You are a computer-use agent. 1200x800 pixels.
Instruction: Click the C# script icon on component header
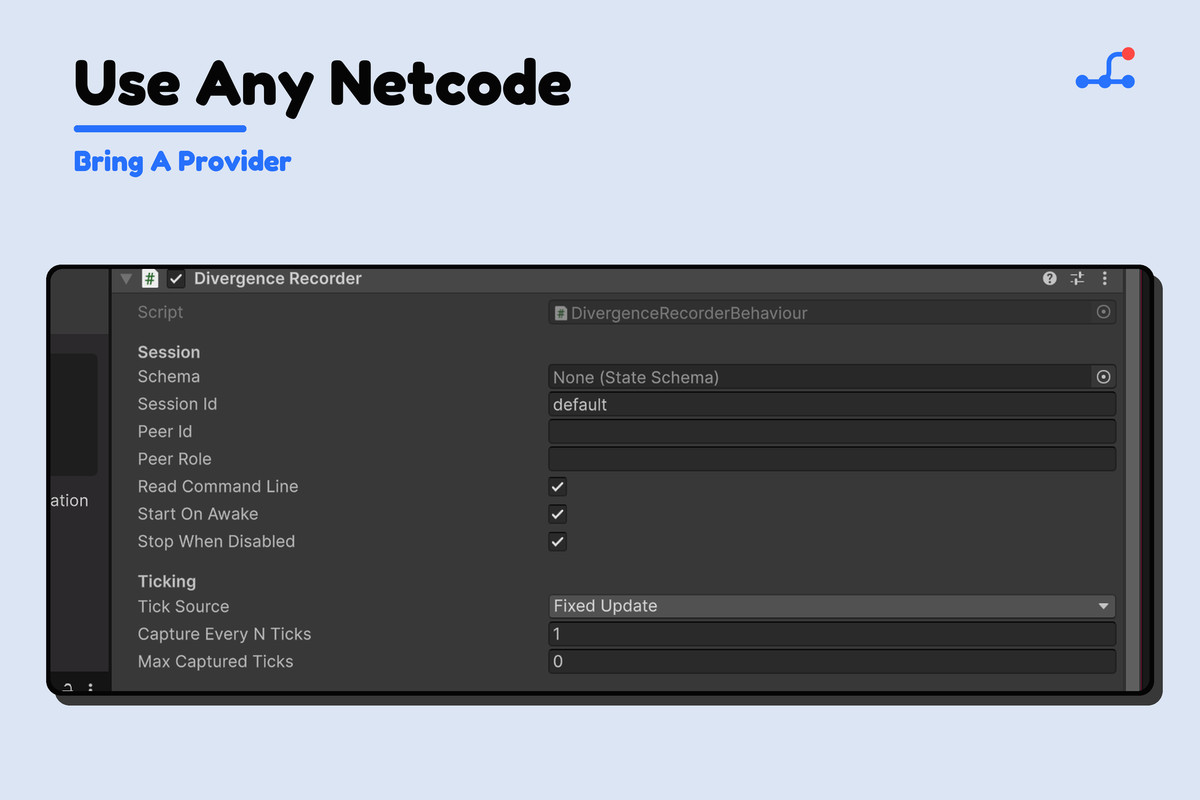pos(150,279)
